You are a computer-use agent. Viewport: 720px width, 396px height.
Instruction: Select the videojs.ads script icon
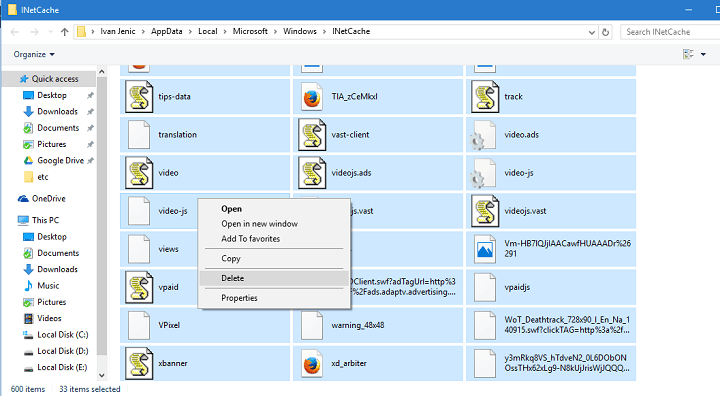pos(312,173)
